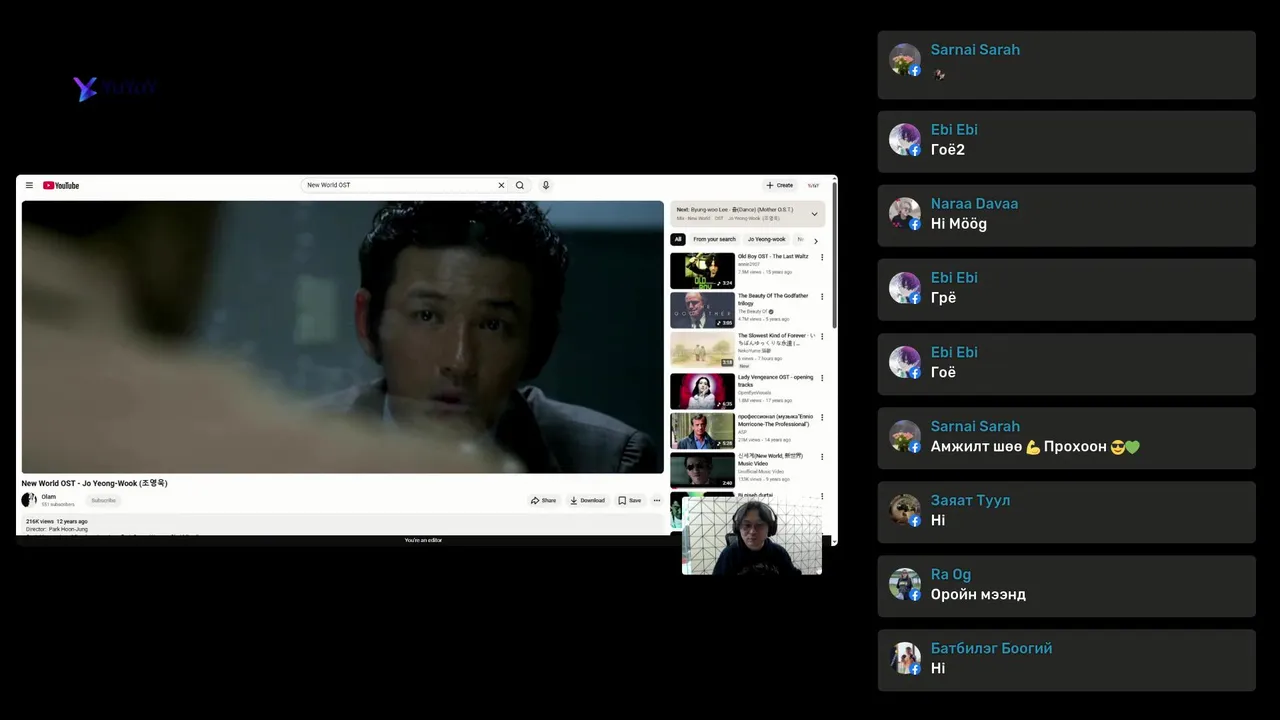Viewport: 1280px width, 720px height.
Task: Subscribe to the Olam channel
Action: (103, 500)
